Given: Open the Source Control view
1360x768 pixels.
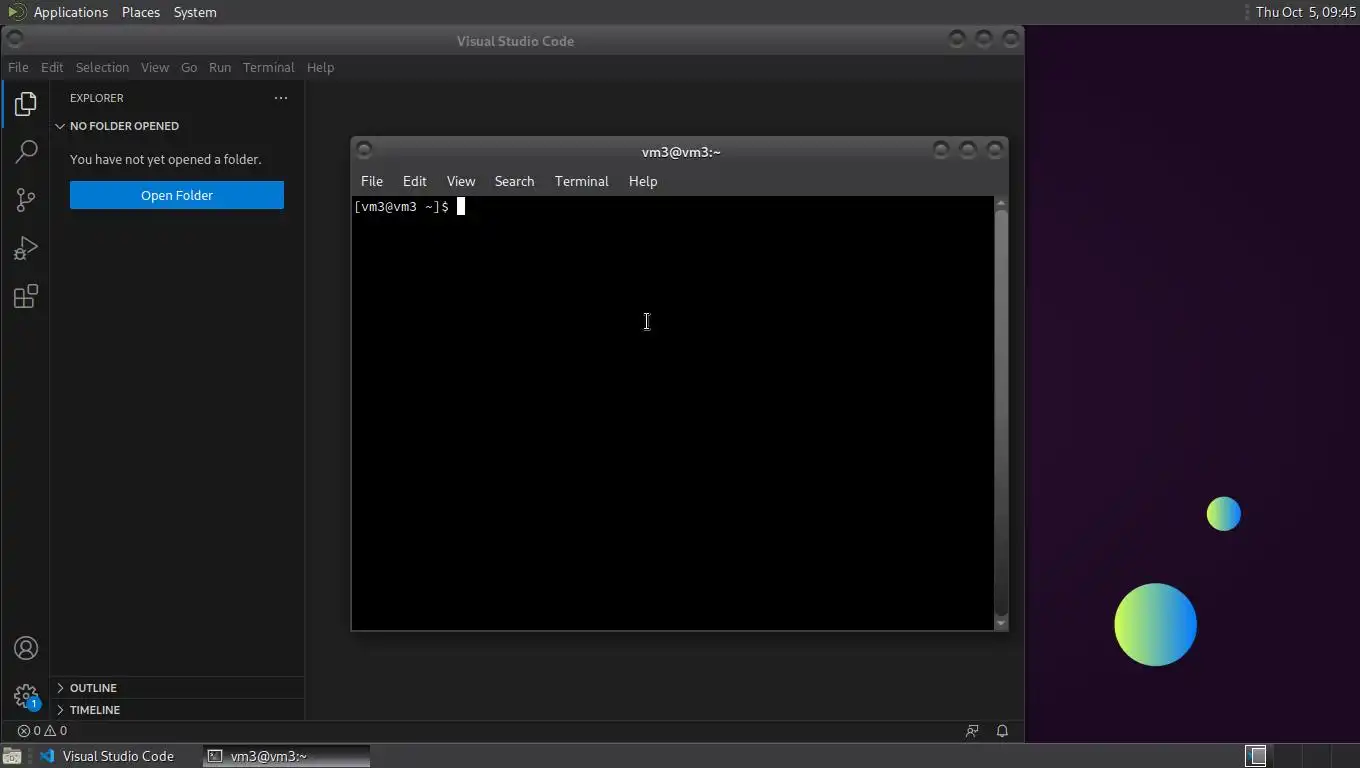Looking at the screenshot, I should click(x=26, y=200).
